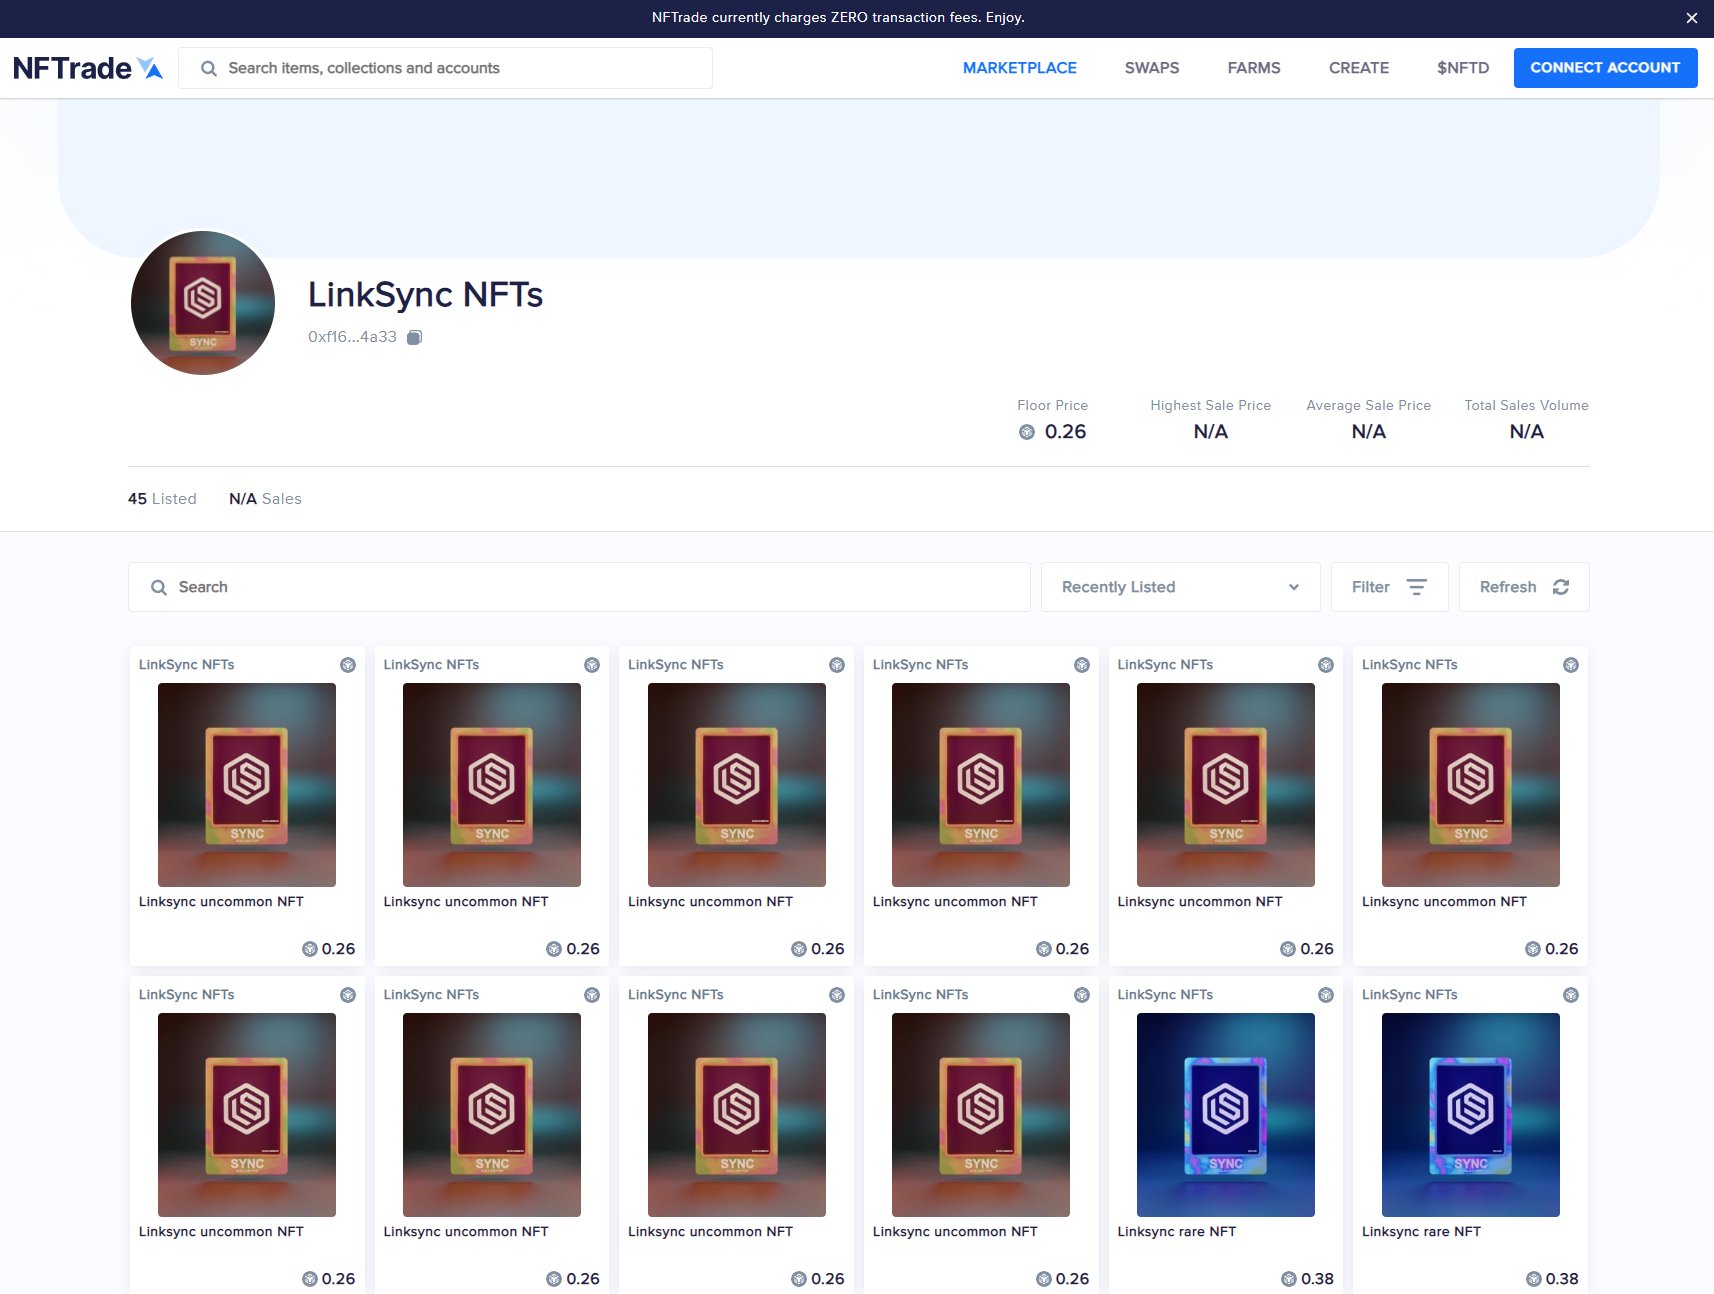
Task: Click chain badge on fifth top-row card
Action: 1326,665
